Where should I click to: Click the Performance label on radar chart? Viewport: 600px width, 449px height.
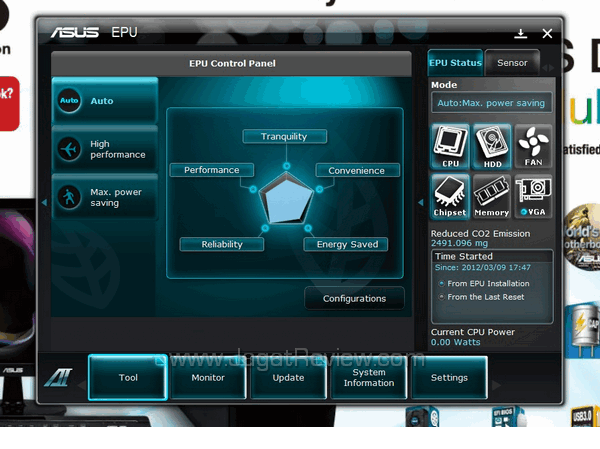tap(212, 170)
